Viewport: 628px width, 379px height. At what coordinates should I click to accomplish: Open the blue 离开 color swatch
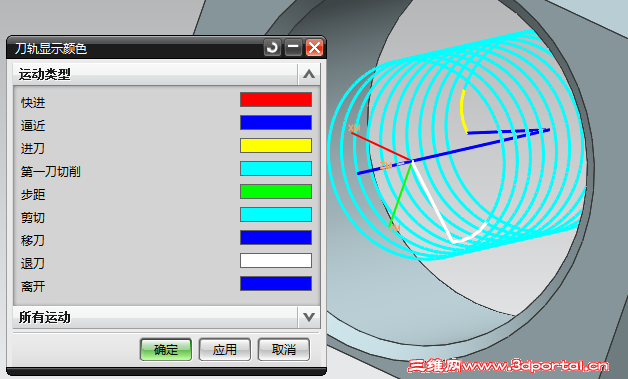click(276, 283)
